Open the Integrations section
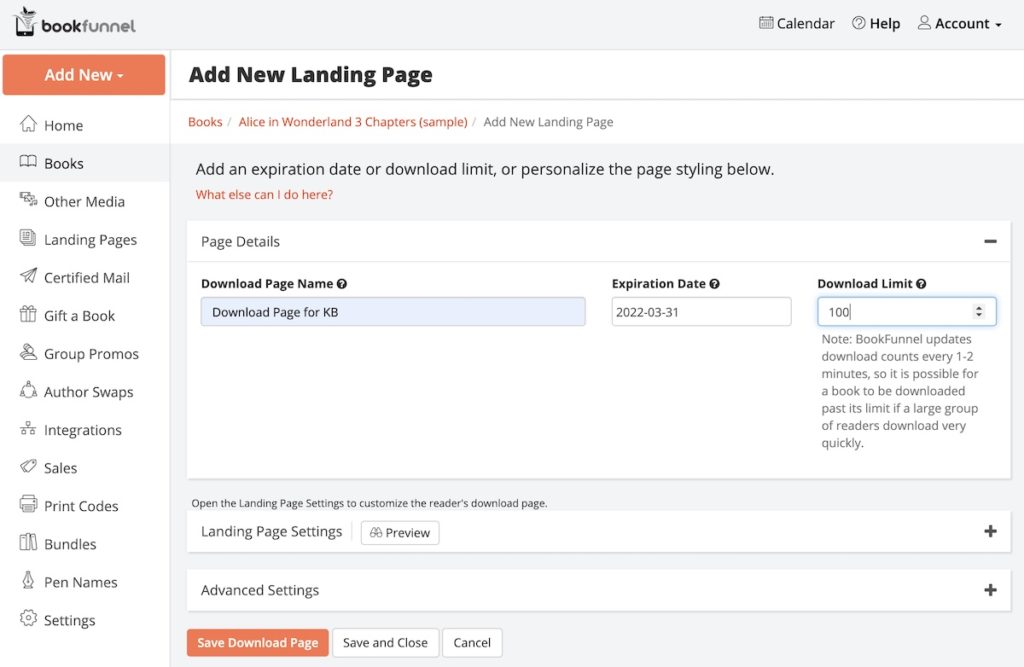1024x667 pixels. tap(84, 429)
